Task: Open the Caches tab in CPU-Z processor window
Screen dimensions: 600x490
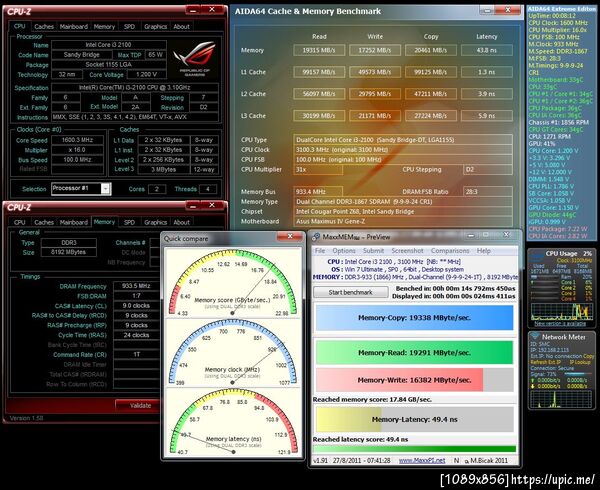Action: tap(44, 27)
